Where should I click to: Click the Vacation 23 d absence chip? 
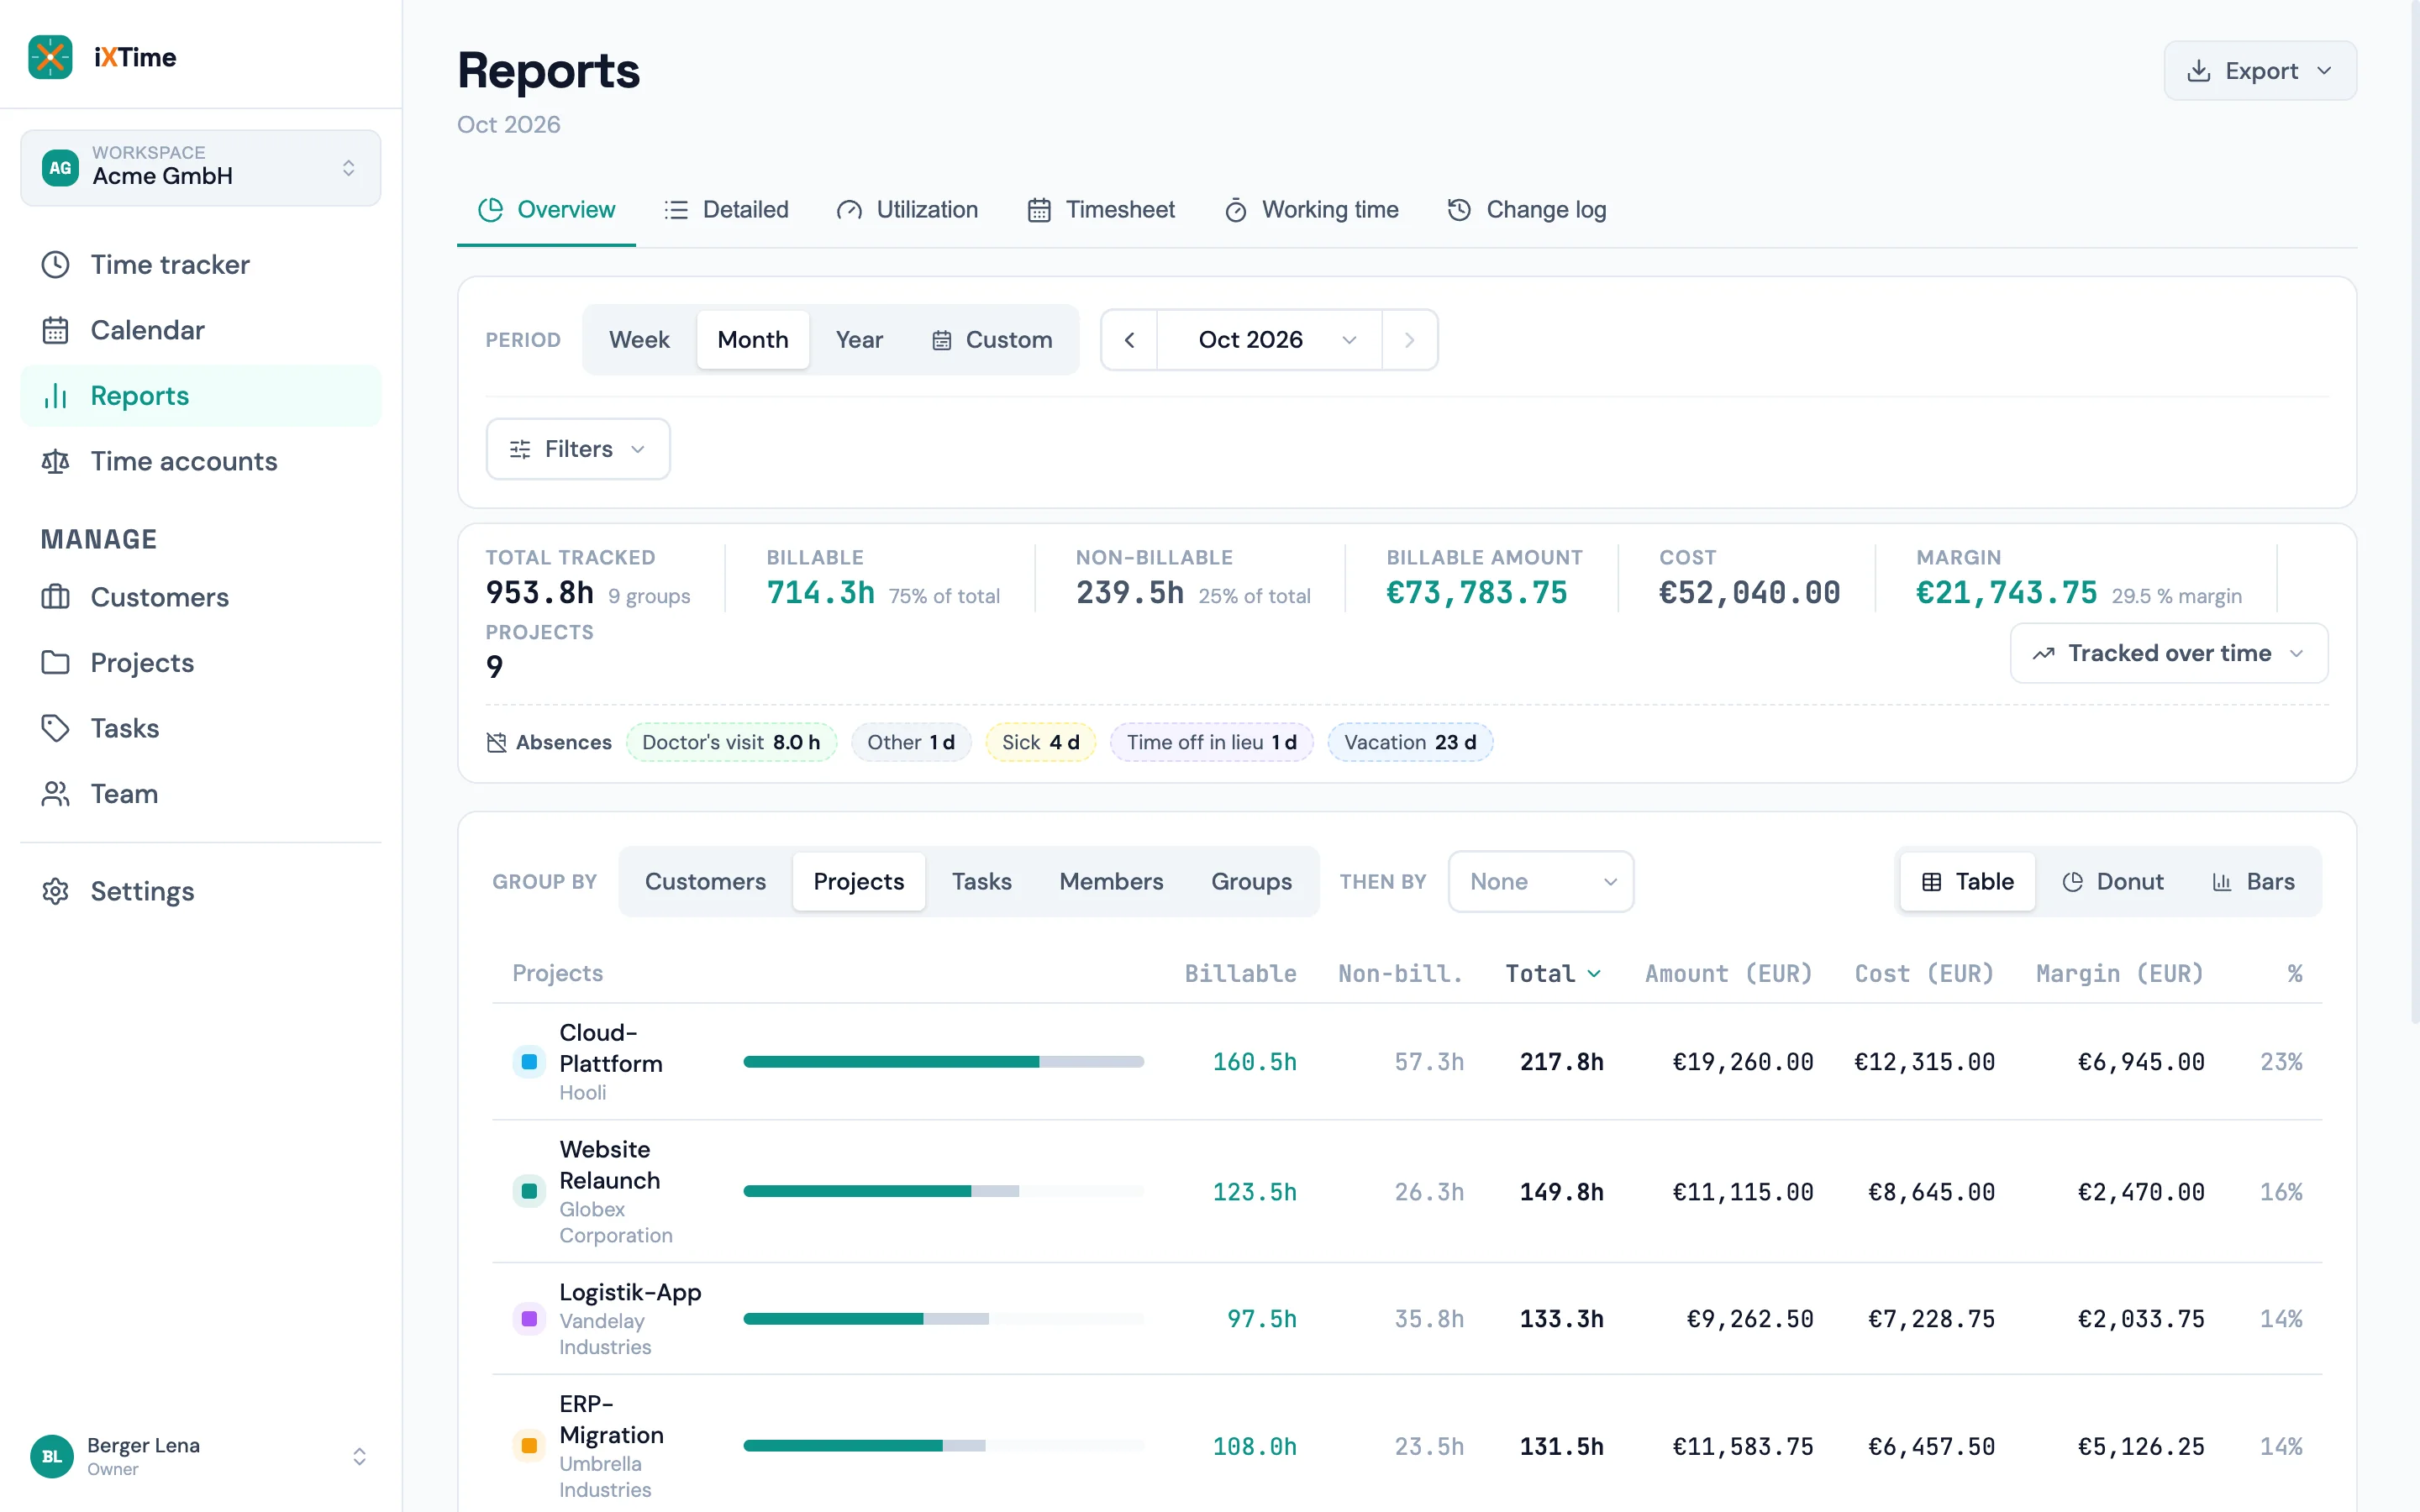coord(1410,742)
